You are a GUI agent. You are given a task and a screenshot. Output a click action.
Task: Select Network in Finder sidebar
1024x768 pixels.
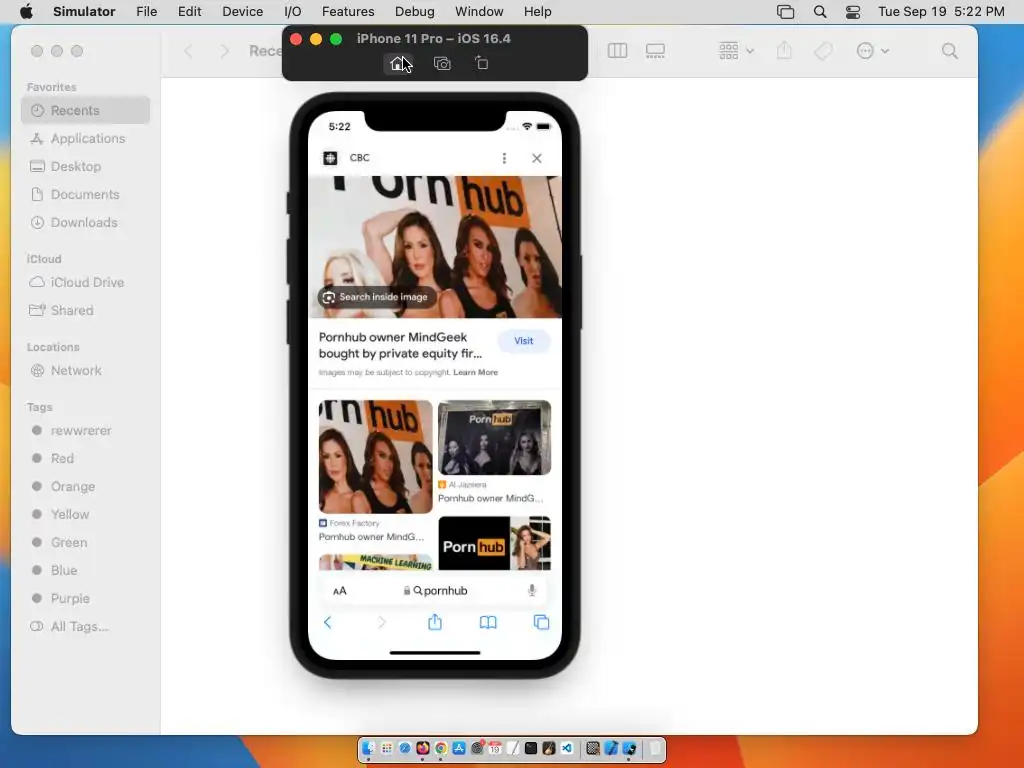point(86,371)
